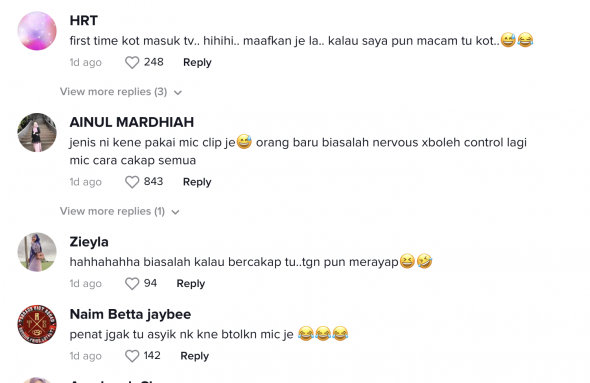Reply to Zieyla's comment
Image resolution: width=590 pixels, height=383 pixels.
(x=191, y=284)
